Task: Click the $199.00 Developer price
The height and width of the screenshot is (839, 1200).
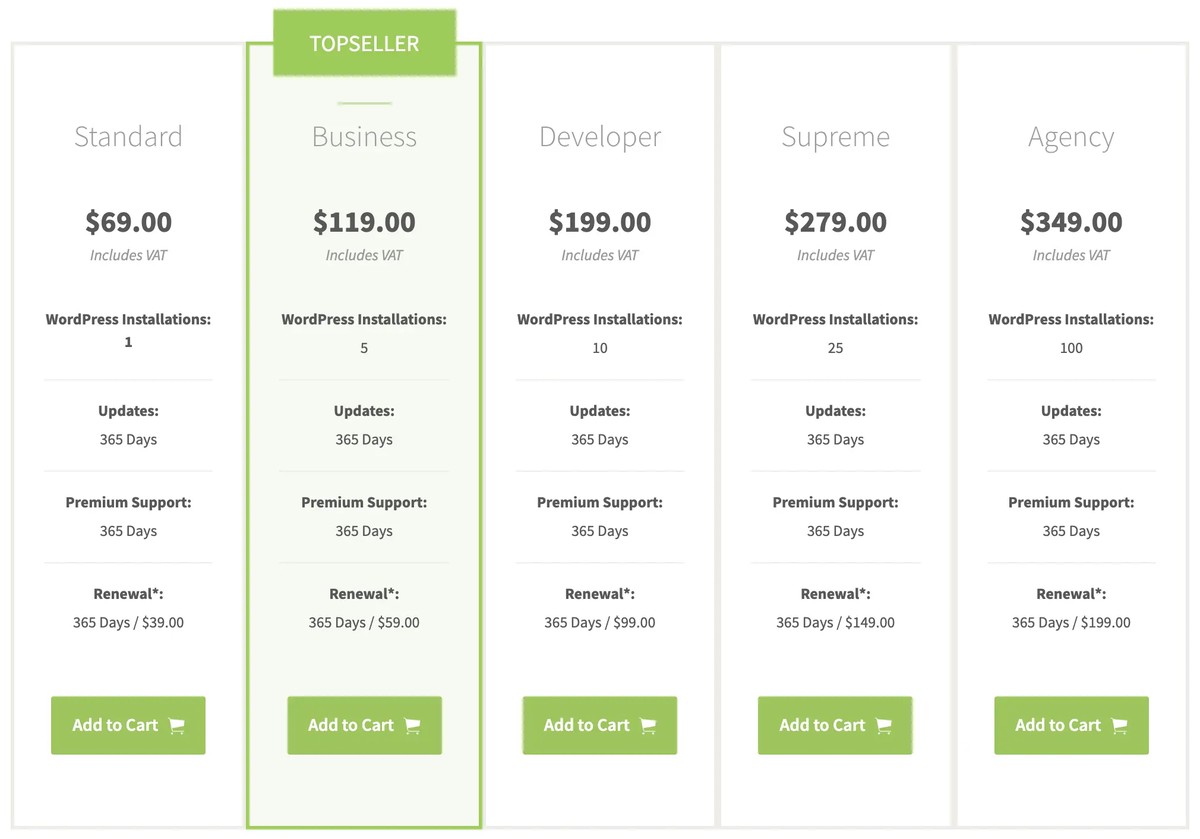Action: [x=600, y=222]
